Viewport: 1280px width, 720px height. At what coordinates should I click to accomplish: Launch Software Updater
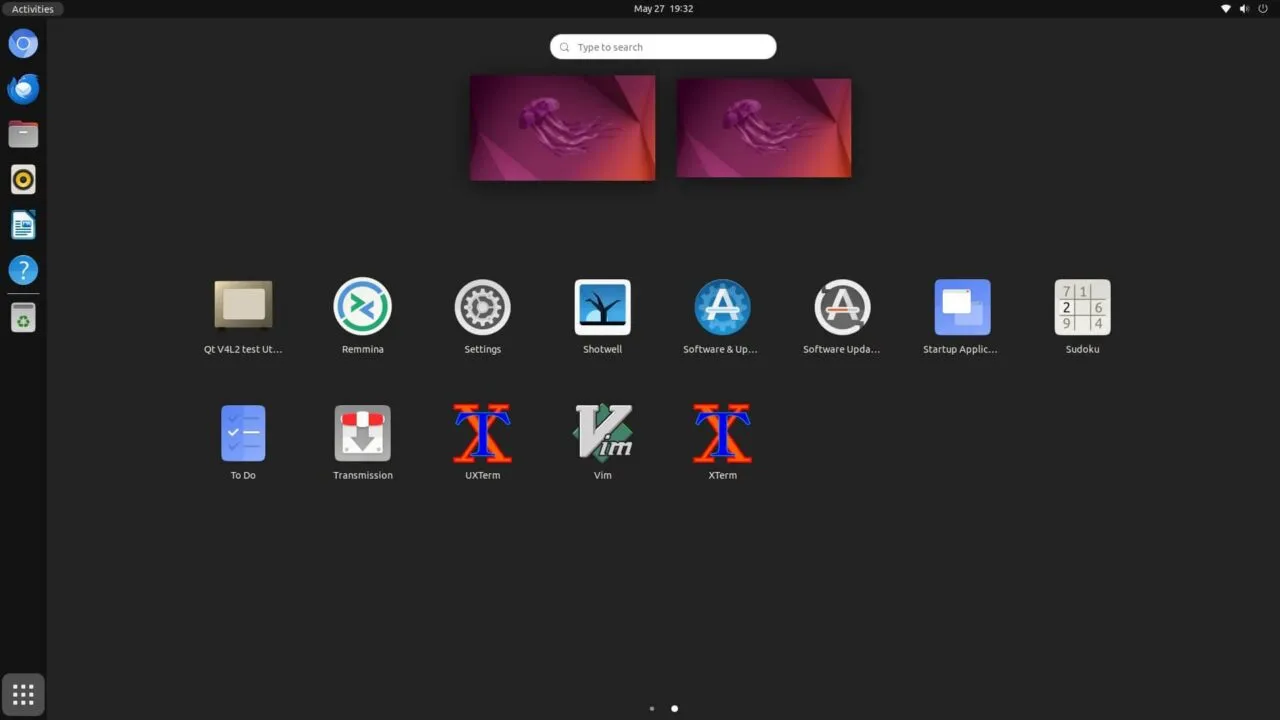coord(842,307)
